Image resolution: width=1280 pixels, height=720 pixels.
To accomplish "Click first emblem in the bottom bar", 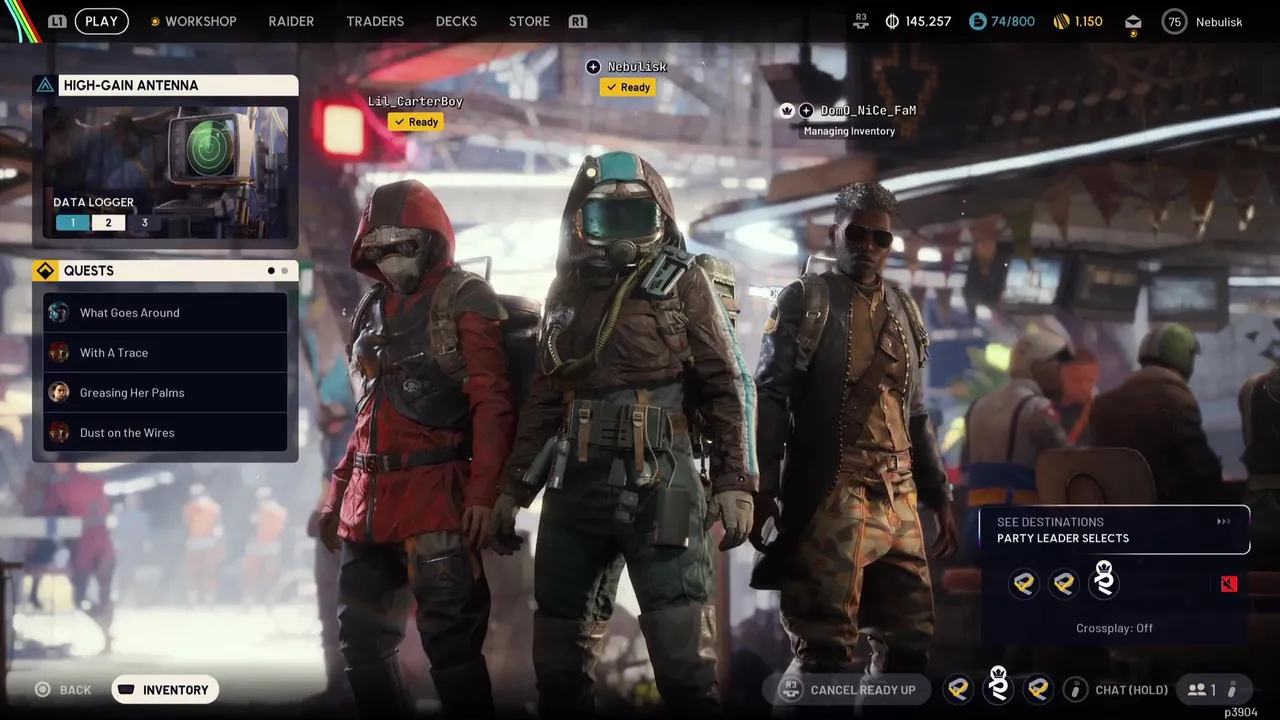I will pyautogui.click(x=958, y=689).
